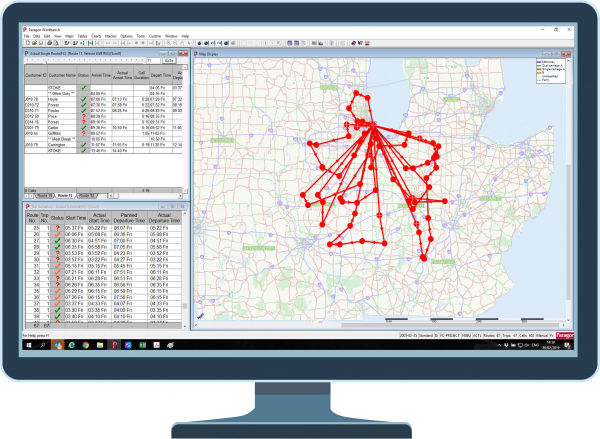Click the GoTo button
Screen dimensions: 600x439
(169, 60)
